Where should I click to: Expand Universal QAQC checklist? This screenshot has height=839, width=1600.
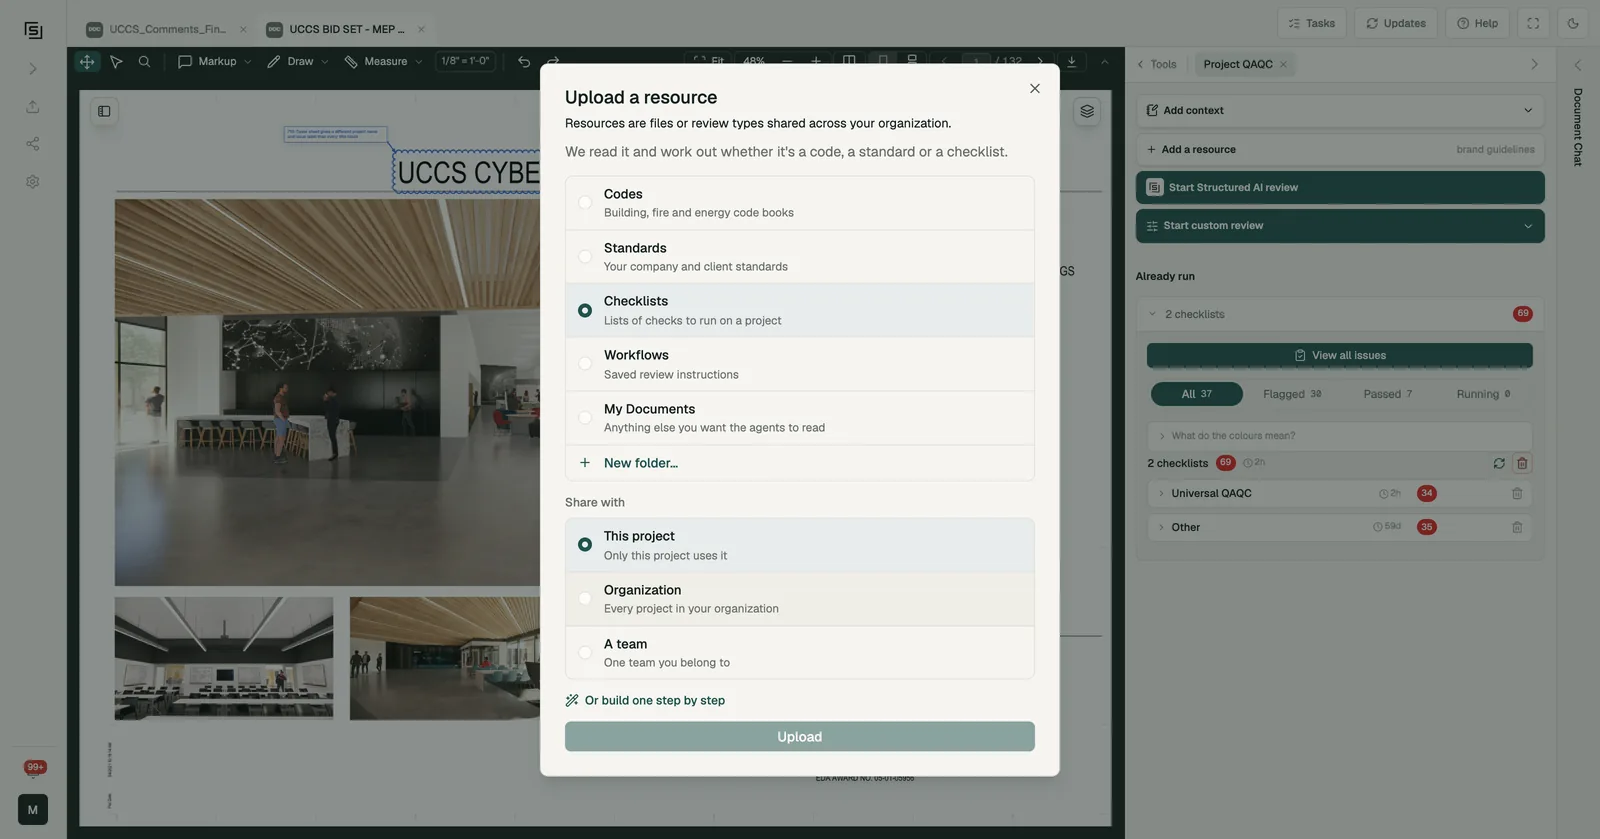[1161, 493]
